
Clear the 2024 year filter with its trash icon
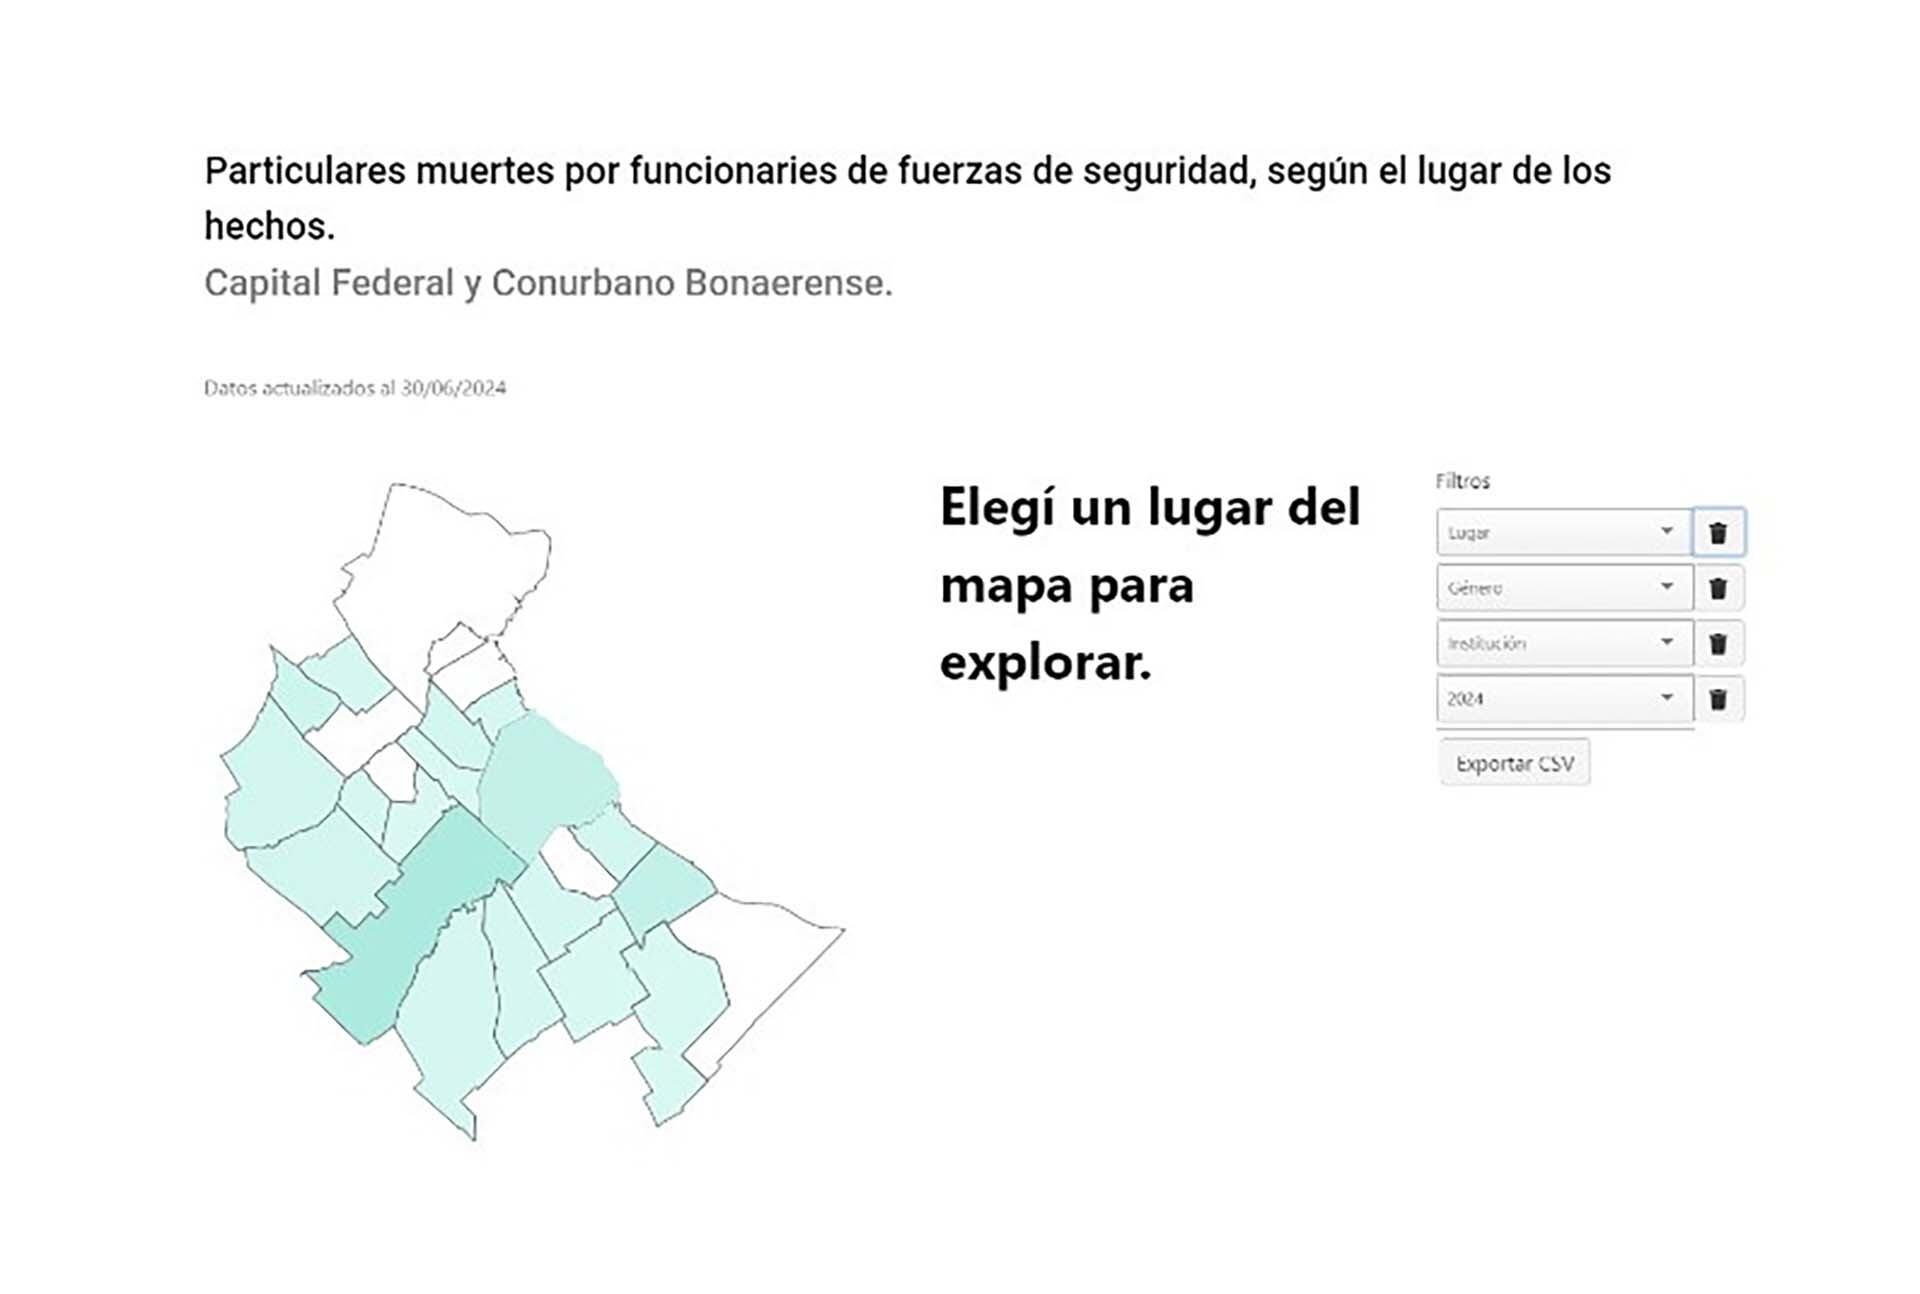pyautogui.click(x=1718, y=699)
